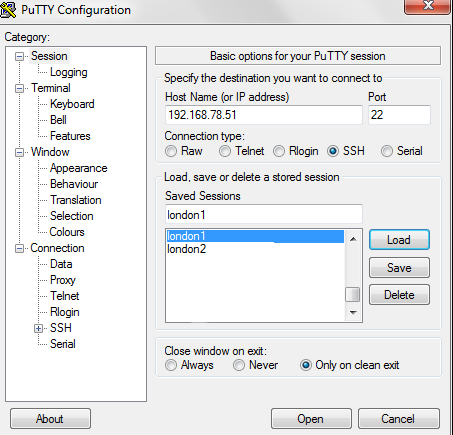Click the sessions list scroll-up arrow
This screenshot has height=435, width=453.
(x=353, y=239)
